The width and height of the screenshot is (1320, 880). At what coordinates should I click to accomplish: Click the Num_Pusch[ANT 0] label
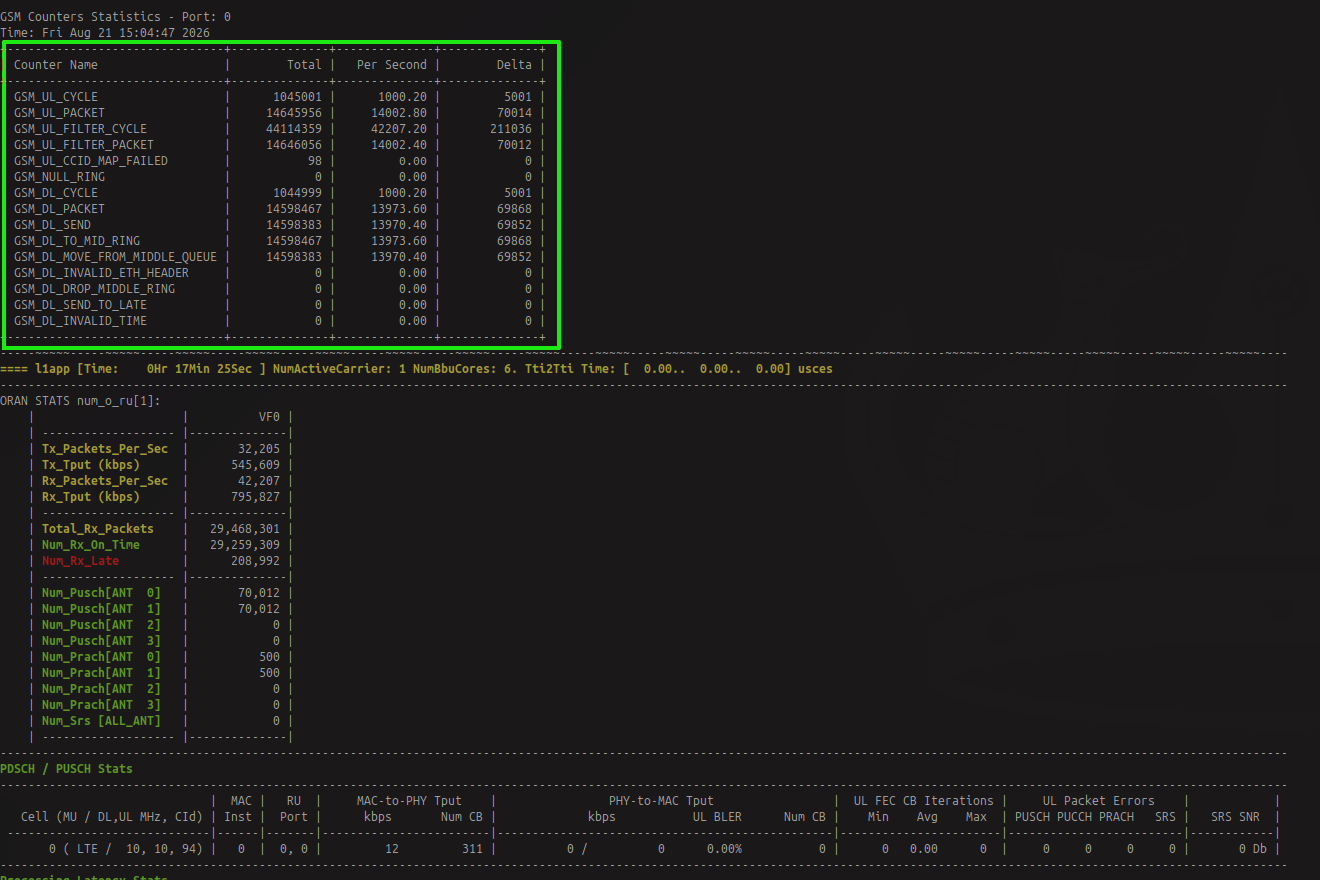[101, 593]
